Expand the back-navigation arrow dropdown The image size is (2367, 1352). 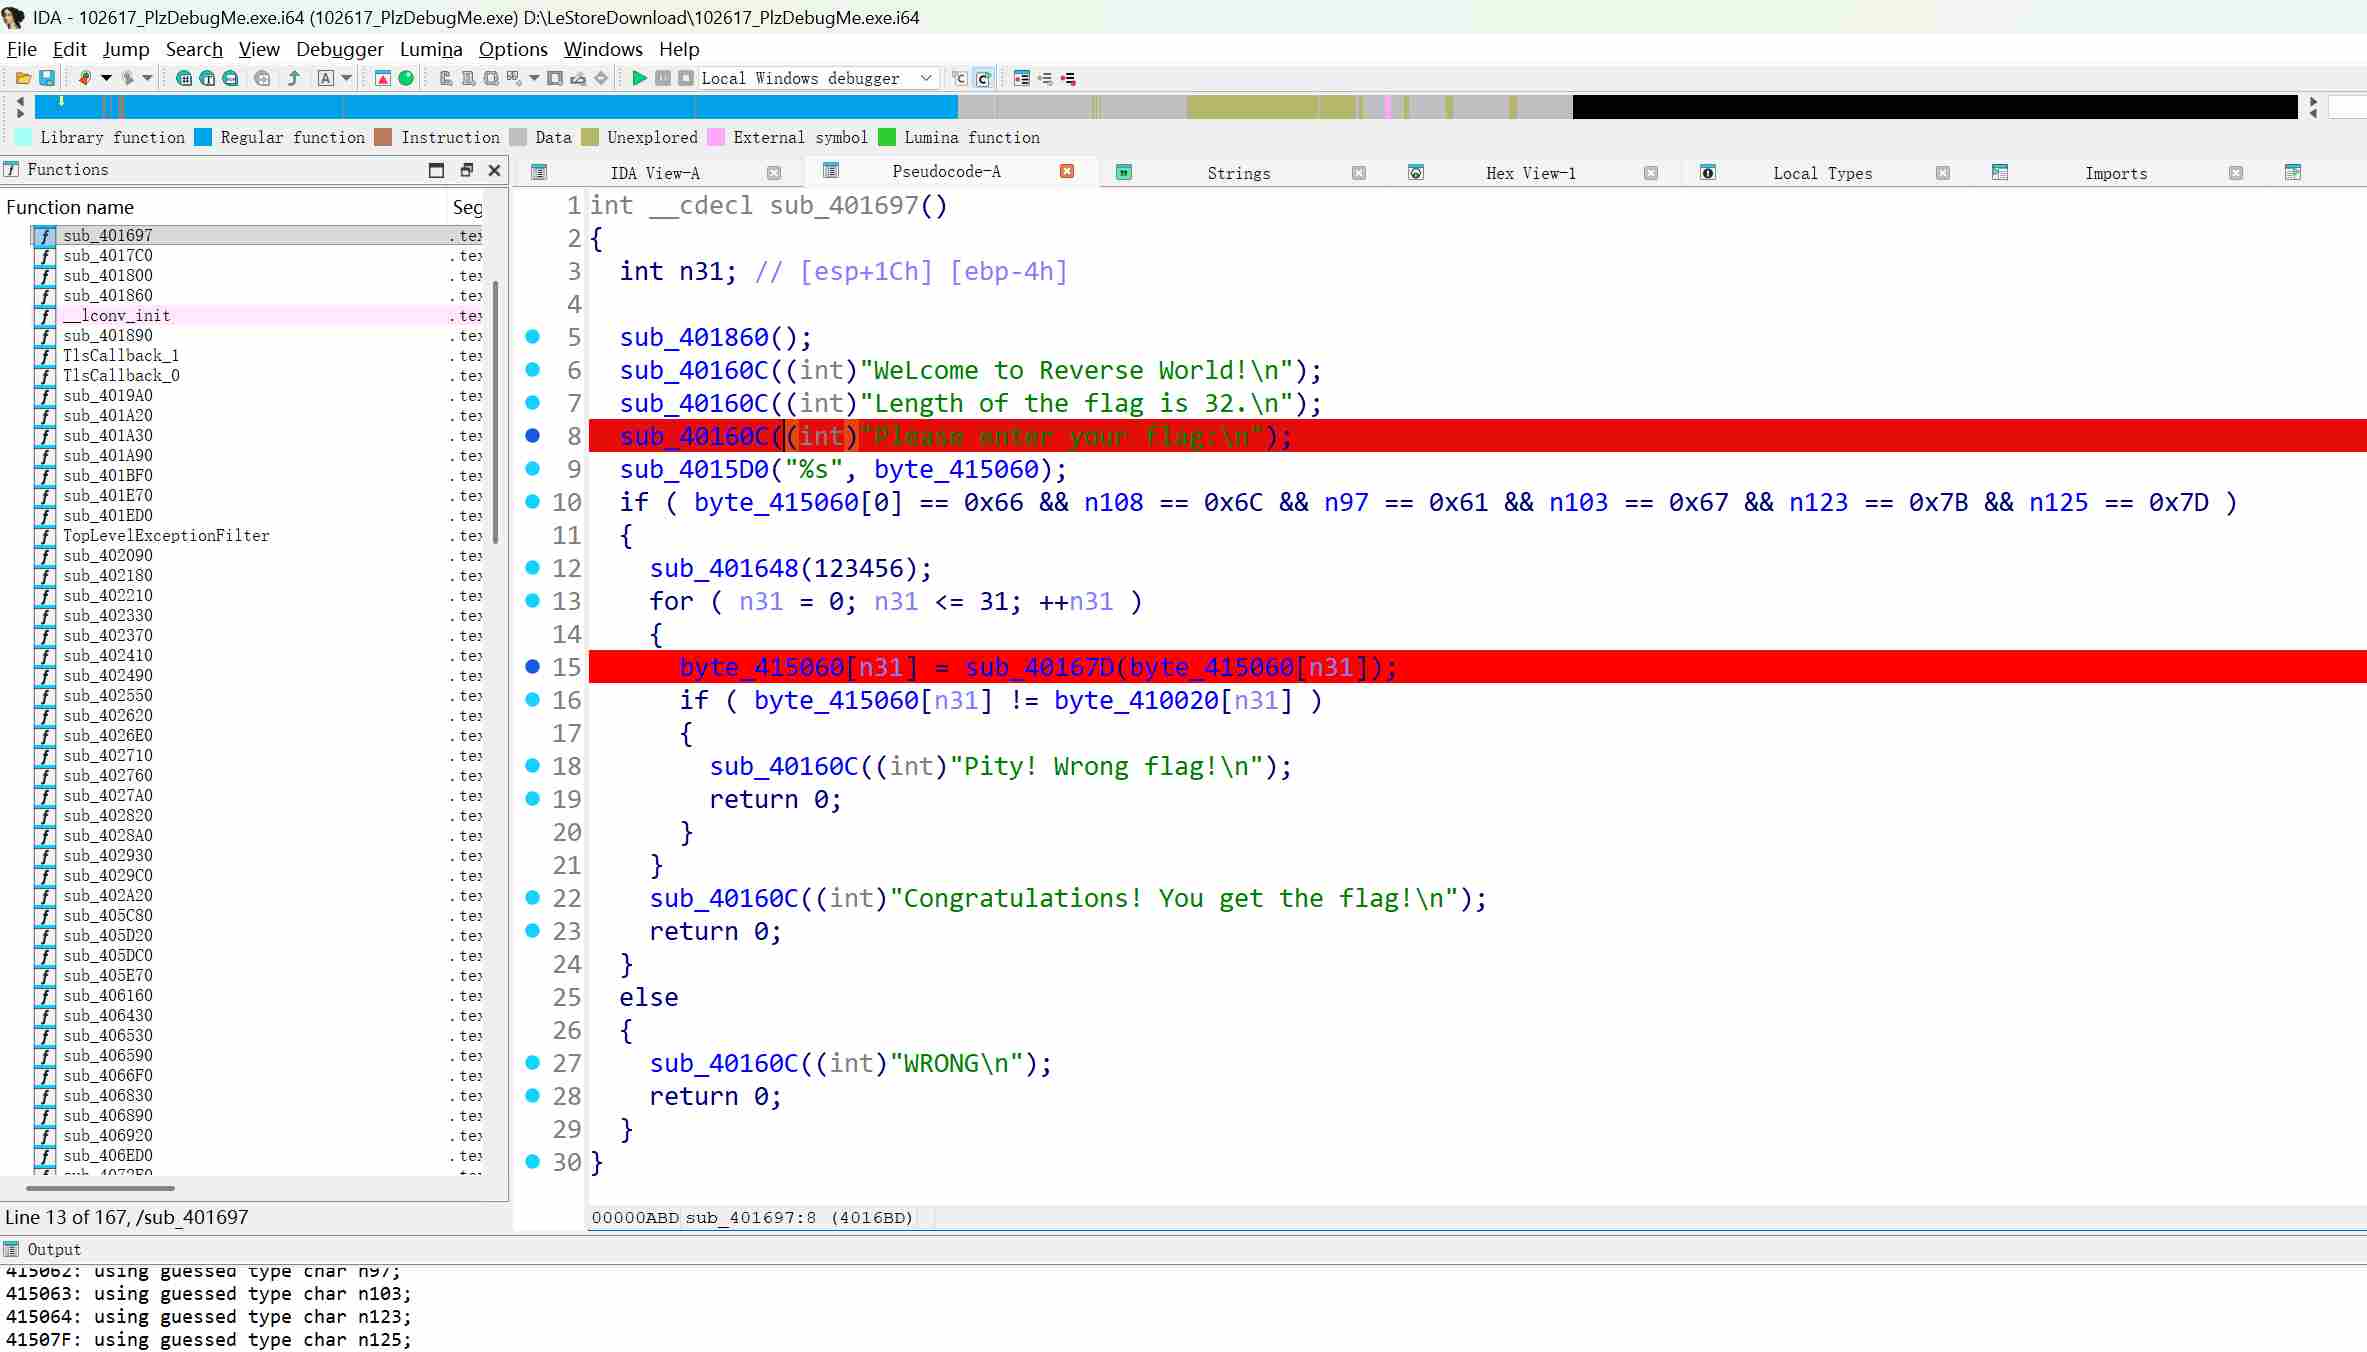point(106,78)
